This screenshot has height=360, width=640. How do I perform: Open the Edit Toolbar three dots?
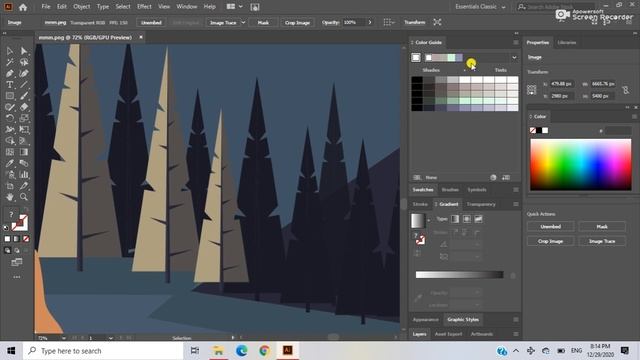point(17,277)
